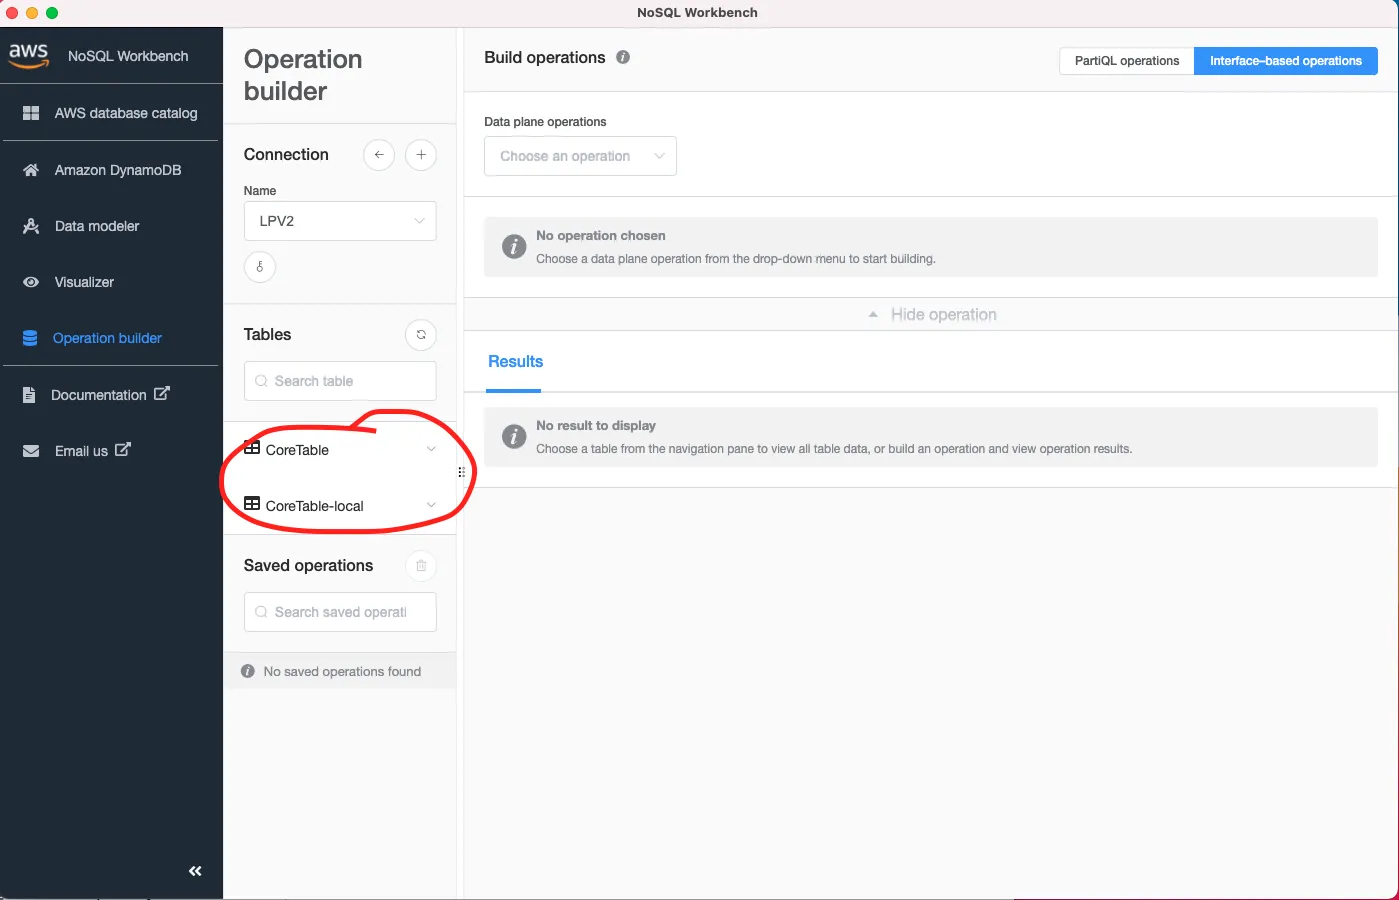
Task: Refresh the Tables list
Action: point(421,335)
